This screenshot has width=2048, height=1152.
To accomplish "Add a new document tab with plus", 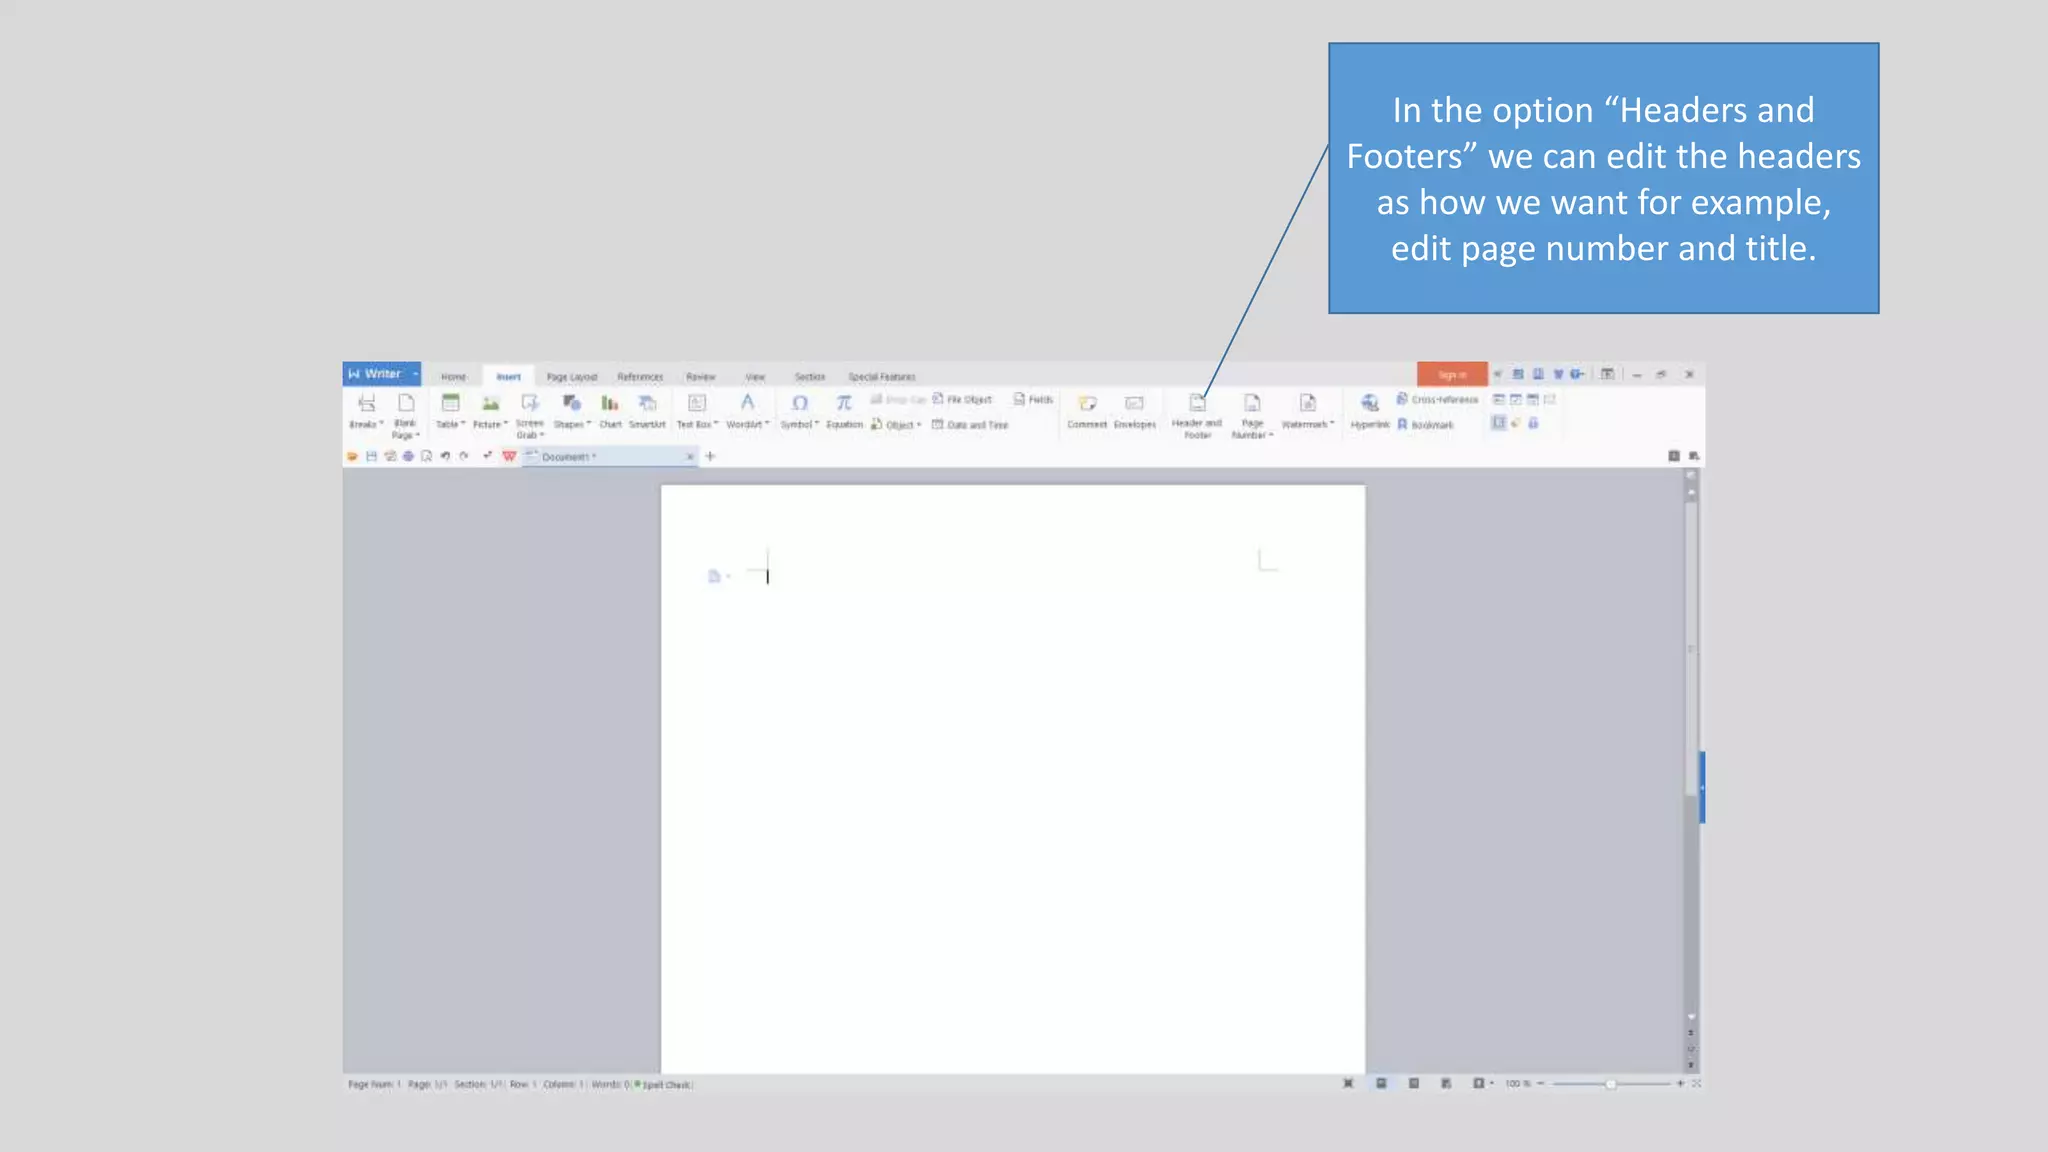I will coord(710,456).
